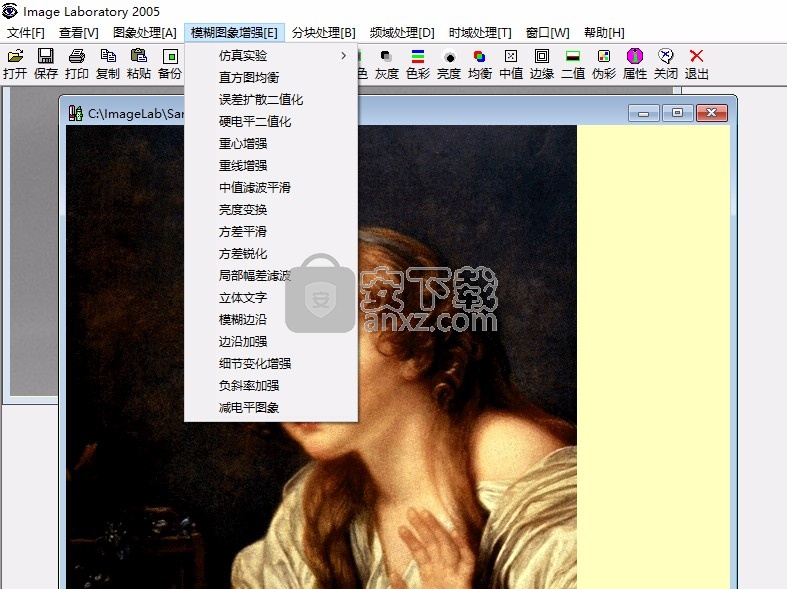The image size is (787, 589).
Task: Select 负斜率加强 menu entry
Action: pos(271,386)
